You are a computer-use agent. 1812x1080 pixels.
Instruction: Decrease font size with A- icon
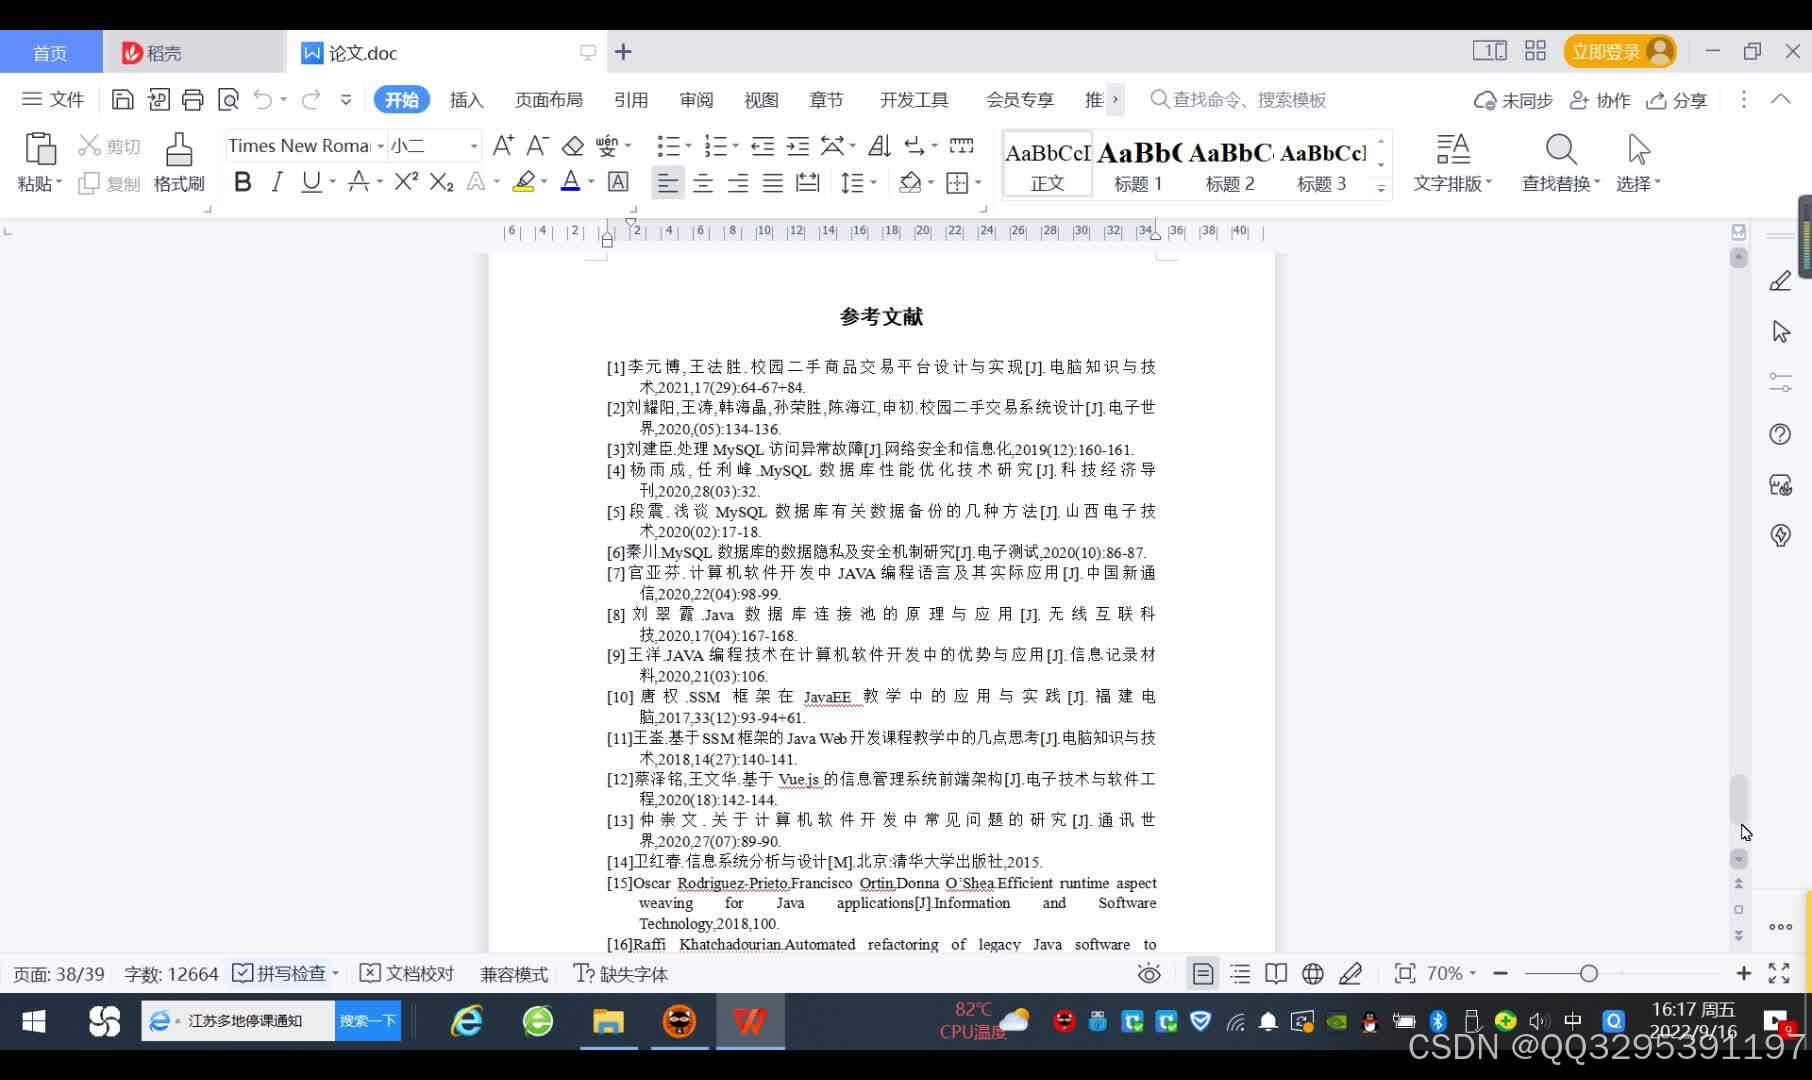[537, 146]
